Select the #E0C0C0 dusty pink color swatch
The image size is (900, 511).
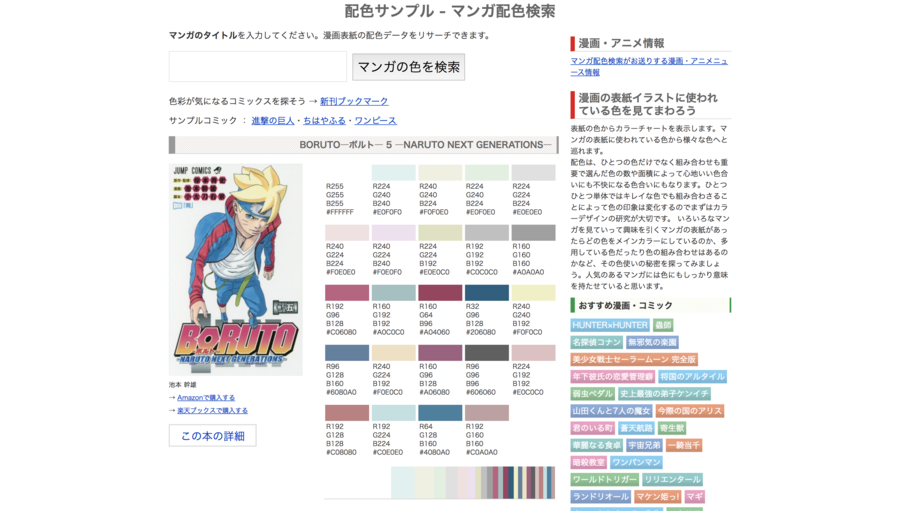(533, 353)
